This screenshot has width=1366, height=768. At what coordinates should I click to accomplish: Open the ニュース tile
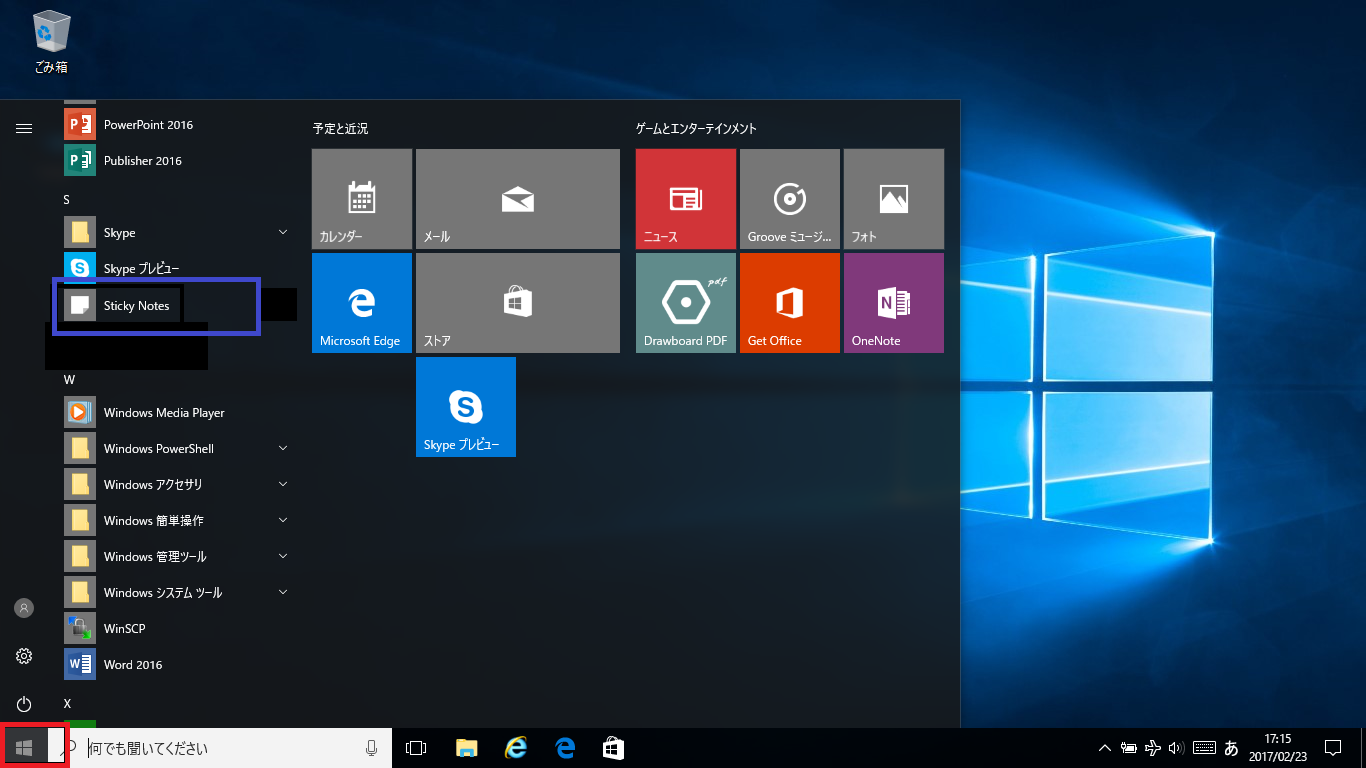point(686,199)
